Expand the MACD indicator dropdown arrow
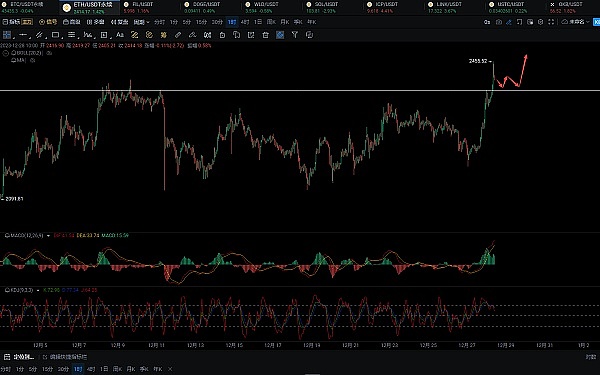 48,236
